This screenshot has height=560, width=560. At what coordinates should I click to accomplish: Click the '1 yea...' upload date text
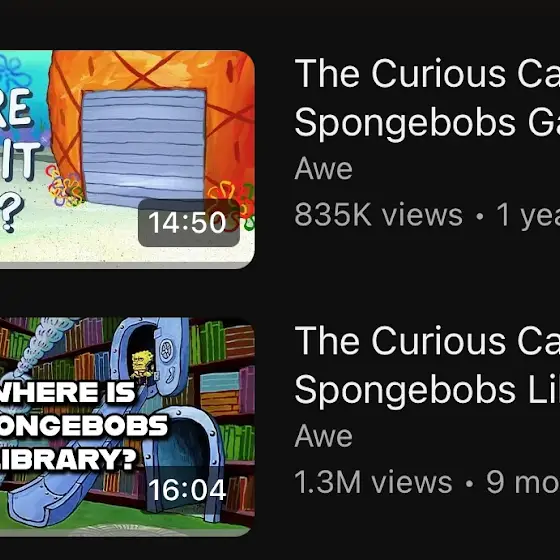pyautogui.click(x=528, y=215)
